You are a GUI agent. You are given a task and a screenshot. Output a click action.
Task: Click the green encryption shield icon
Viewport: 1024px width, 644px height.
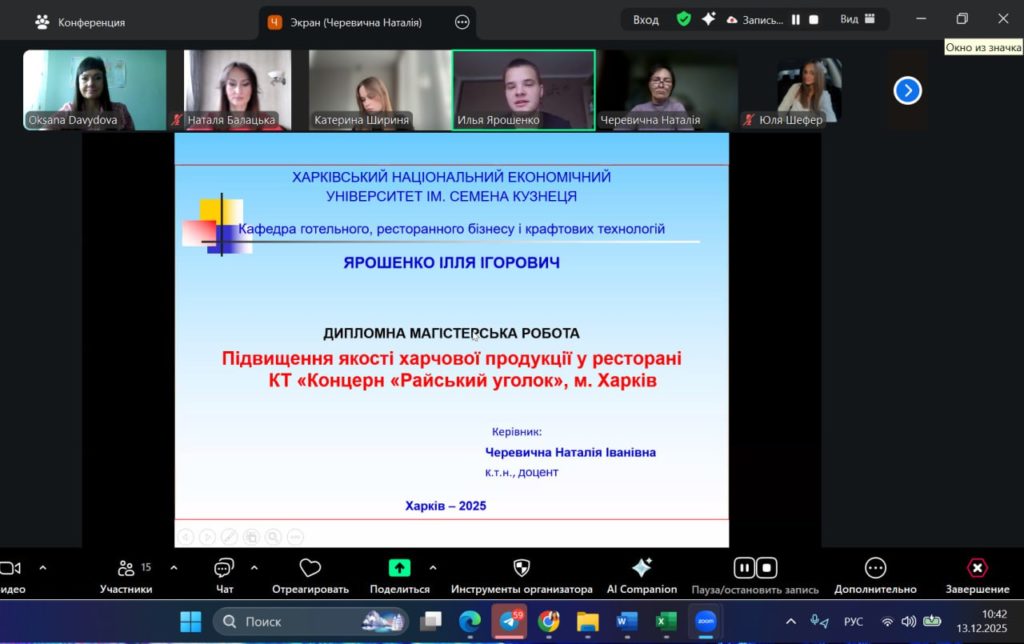[x=683, y=19]
